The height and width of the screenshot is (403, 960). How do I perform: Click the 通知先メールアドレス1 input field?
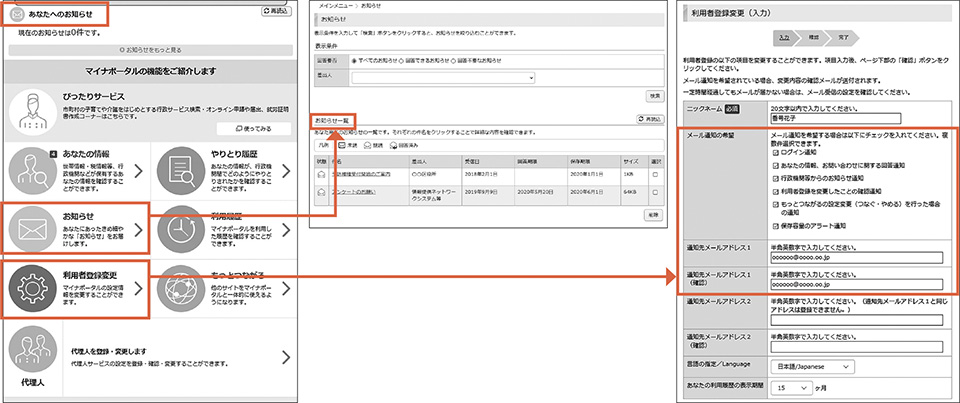(857, 258)
